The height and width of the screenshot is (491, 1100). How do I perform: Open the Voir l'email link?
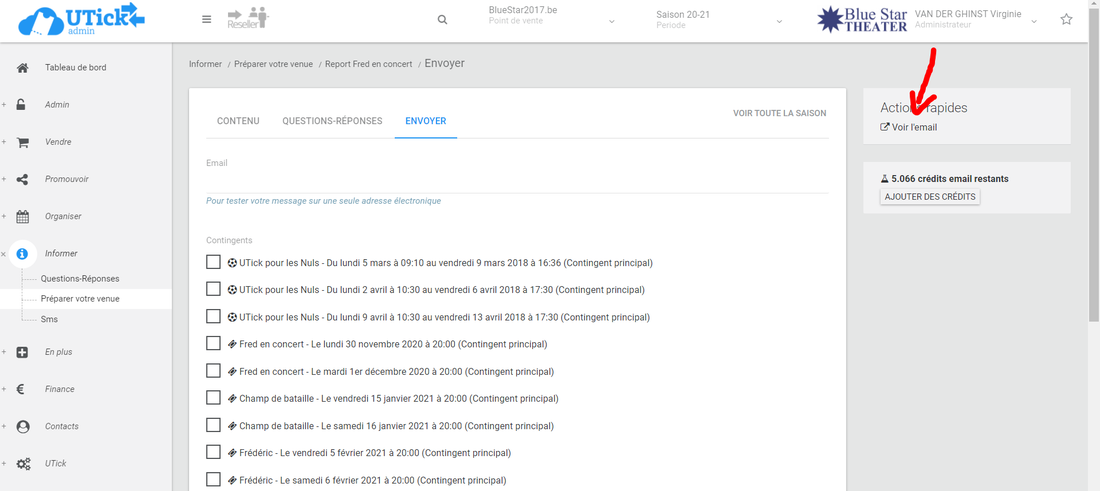click(913, 127)
